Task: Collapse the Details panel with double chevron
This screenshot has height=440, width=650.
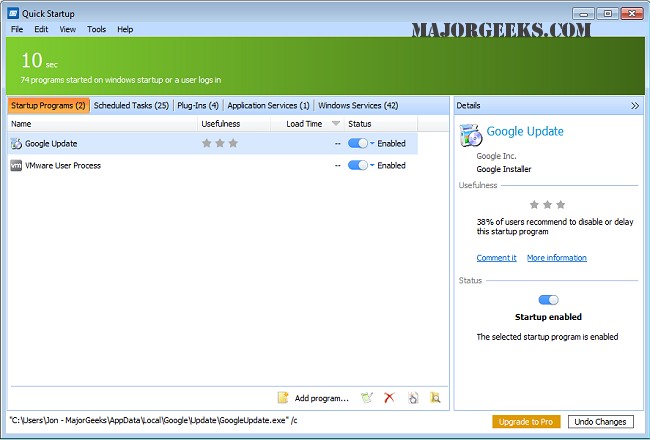Action: (x=635, y=106)
